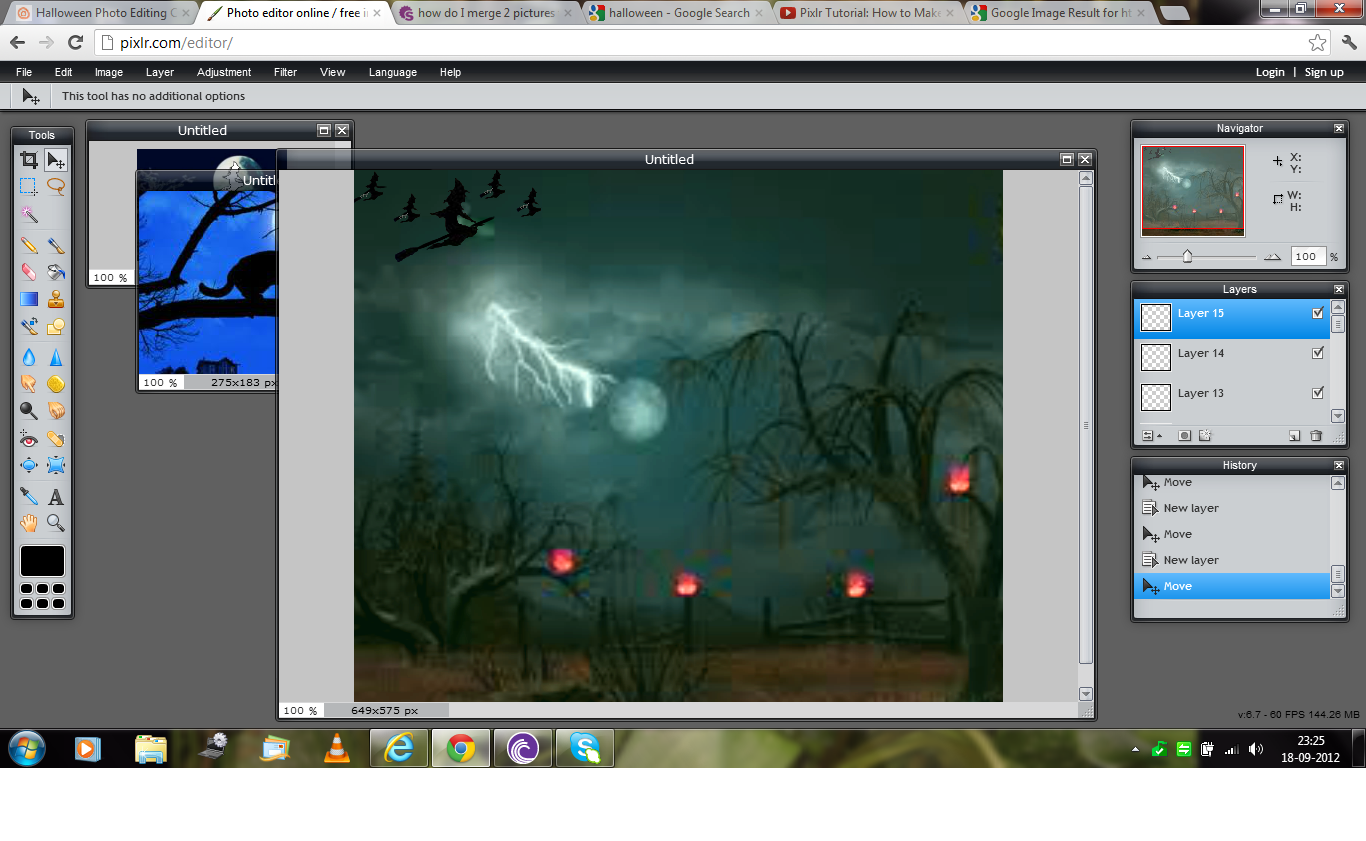Select the Paint Bucket tool
The width and height of the screenshot is (1366, 841).
[x=56, y=272]
